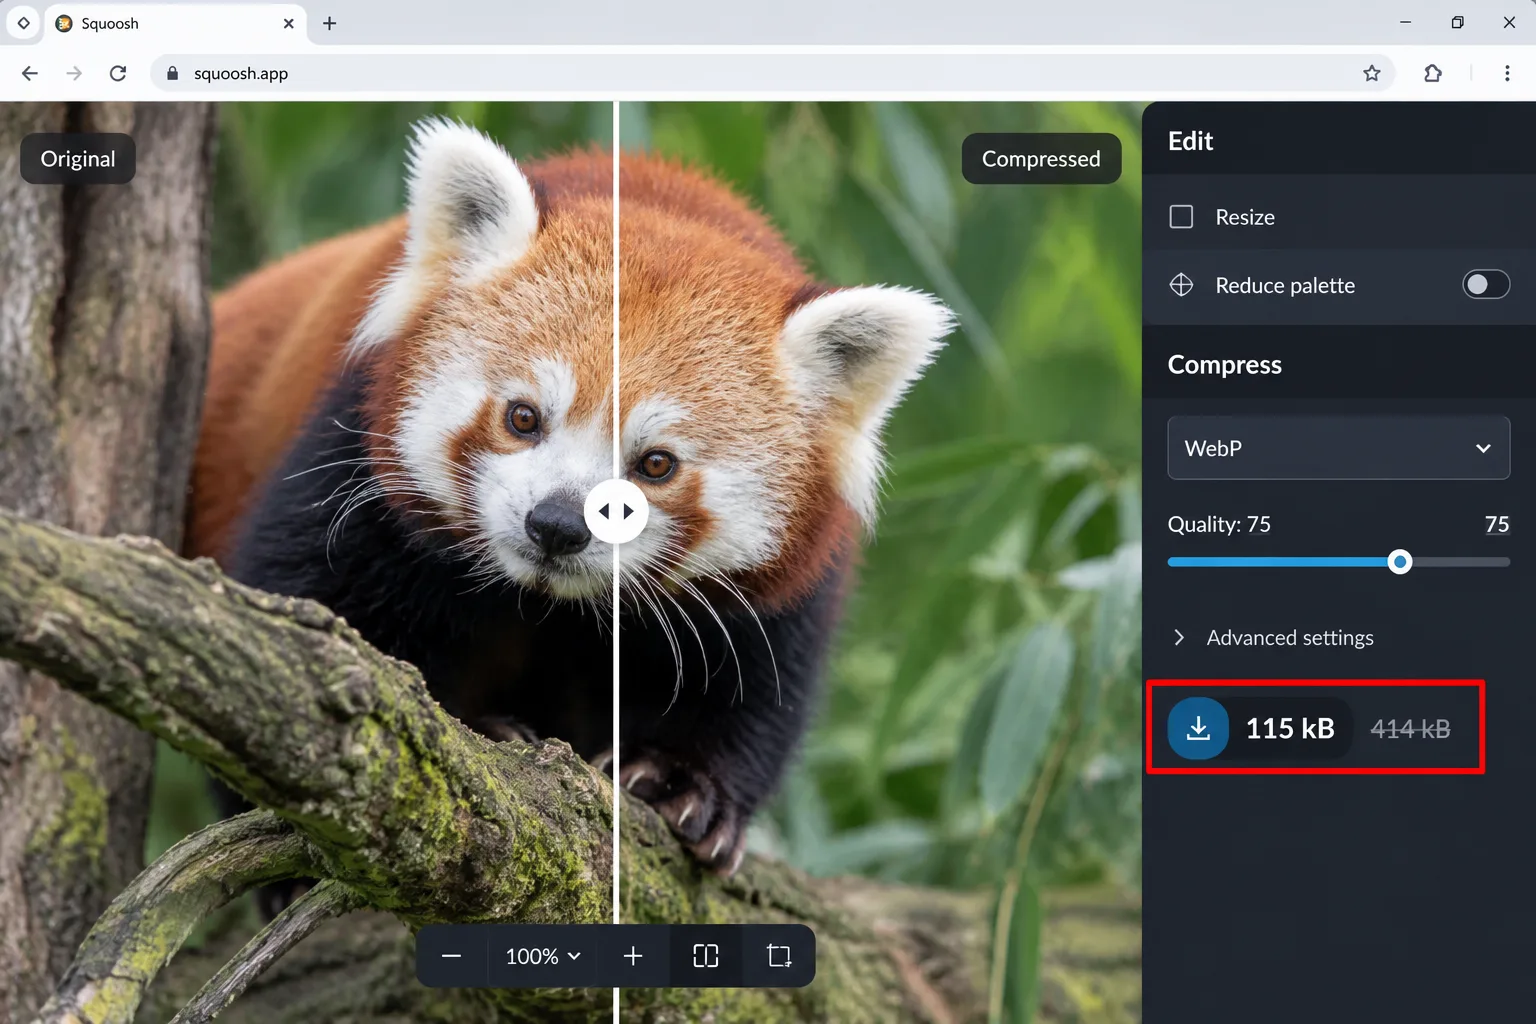The width and height of the screenshot is (1536, 1024).
Task: Click the Quality slider handle
Action: (1400, 562)
